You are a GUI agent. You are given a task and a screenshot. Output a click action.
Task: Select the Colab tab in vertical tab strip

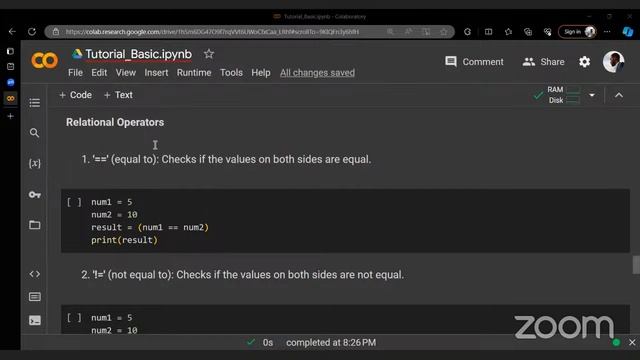click(11, 98)
